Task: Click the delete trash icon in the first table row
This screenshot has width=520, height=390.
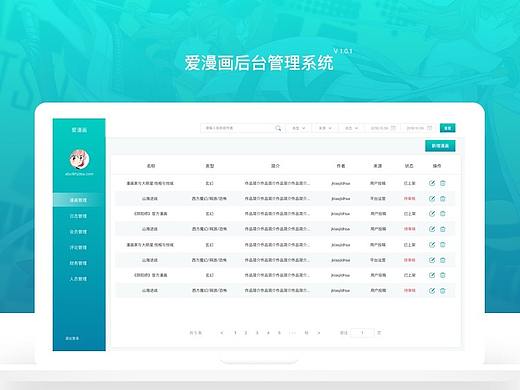Action: pos(443,183)
